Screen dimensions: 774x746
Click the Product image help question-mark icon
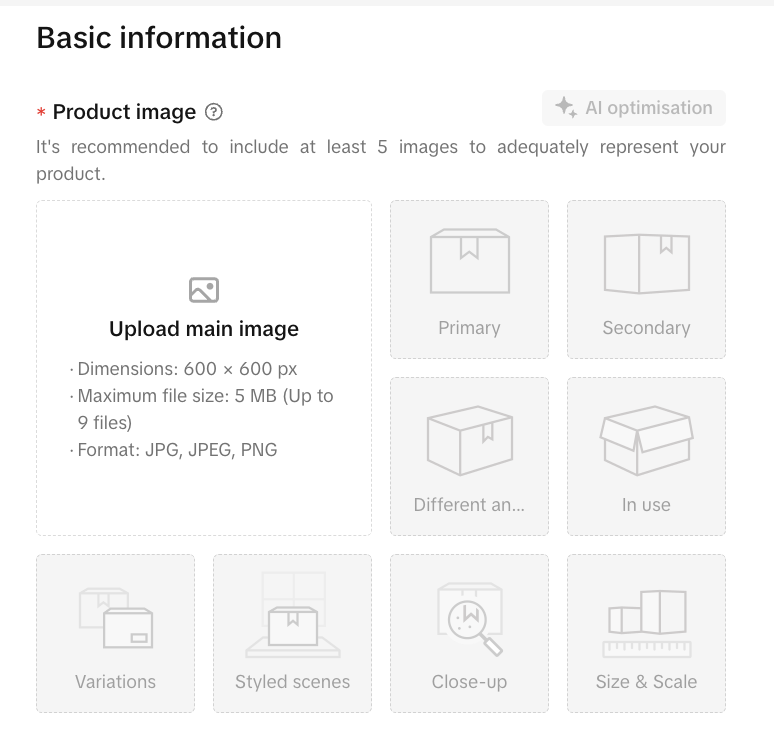click(213, 112)
